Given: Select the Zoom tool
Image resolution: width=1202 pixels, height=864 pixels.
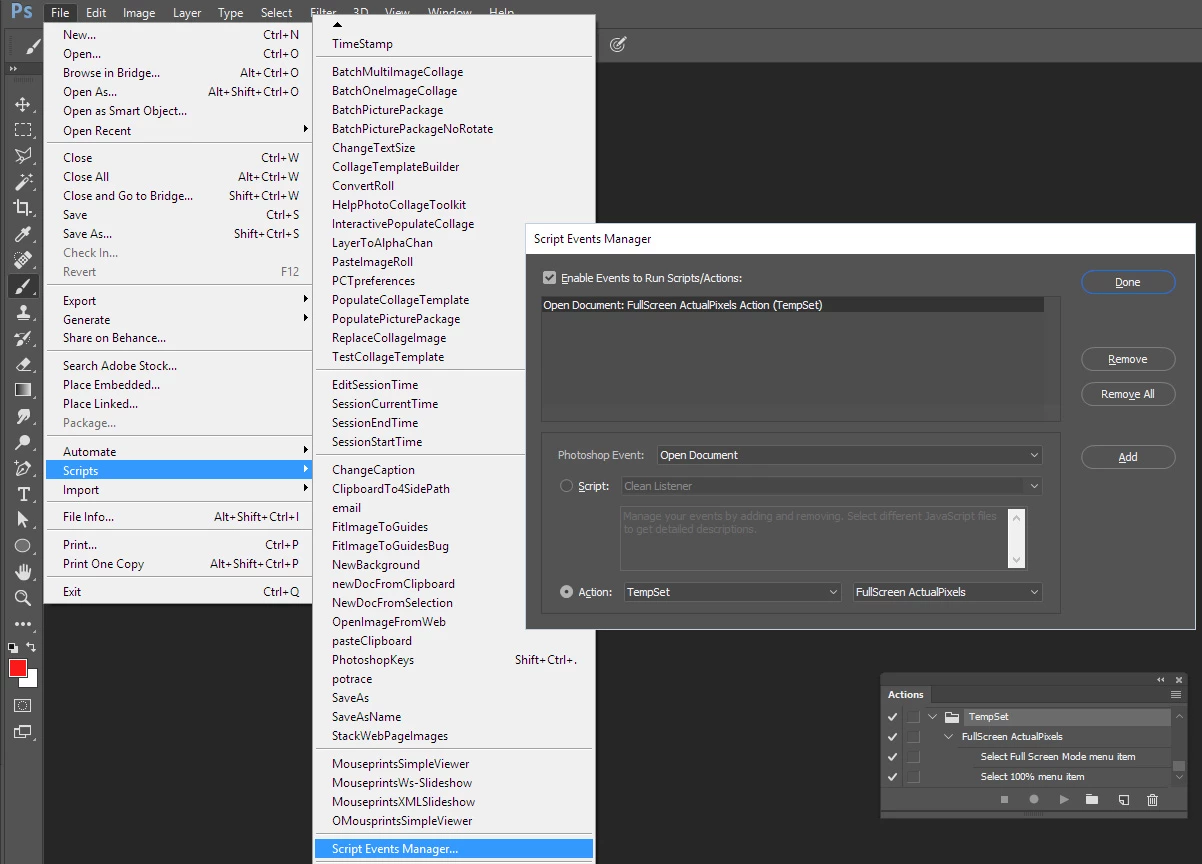Looking at the screenshot, I should (22, 598).
